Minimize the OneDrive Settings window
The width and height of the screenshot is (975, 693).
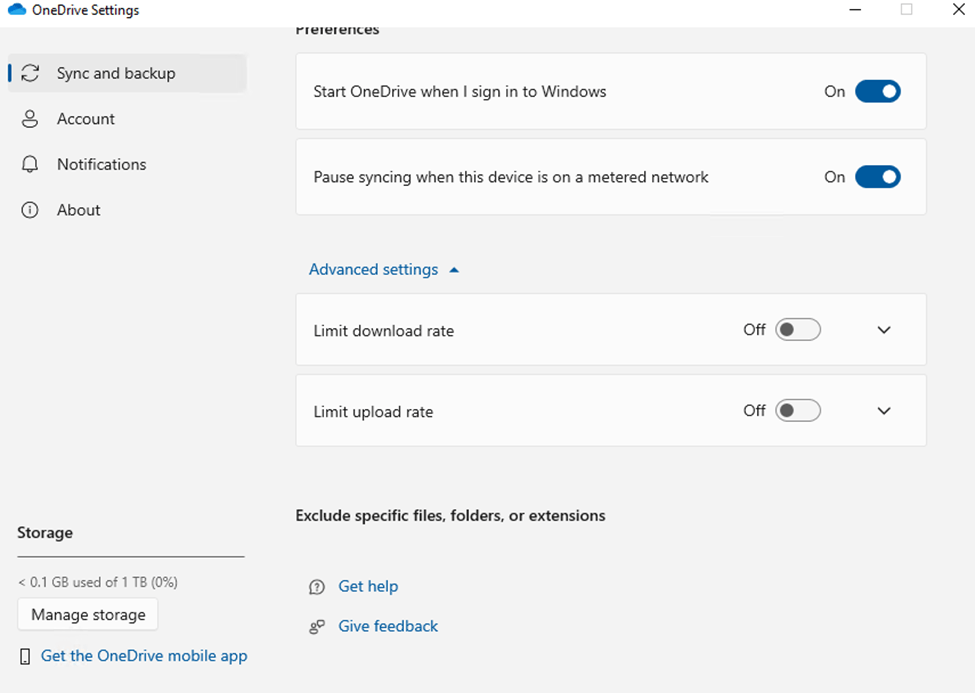[x=856, y=10]
